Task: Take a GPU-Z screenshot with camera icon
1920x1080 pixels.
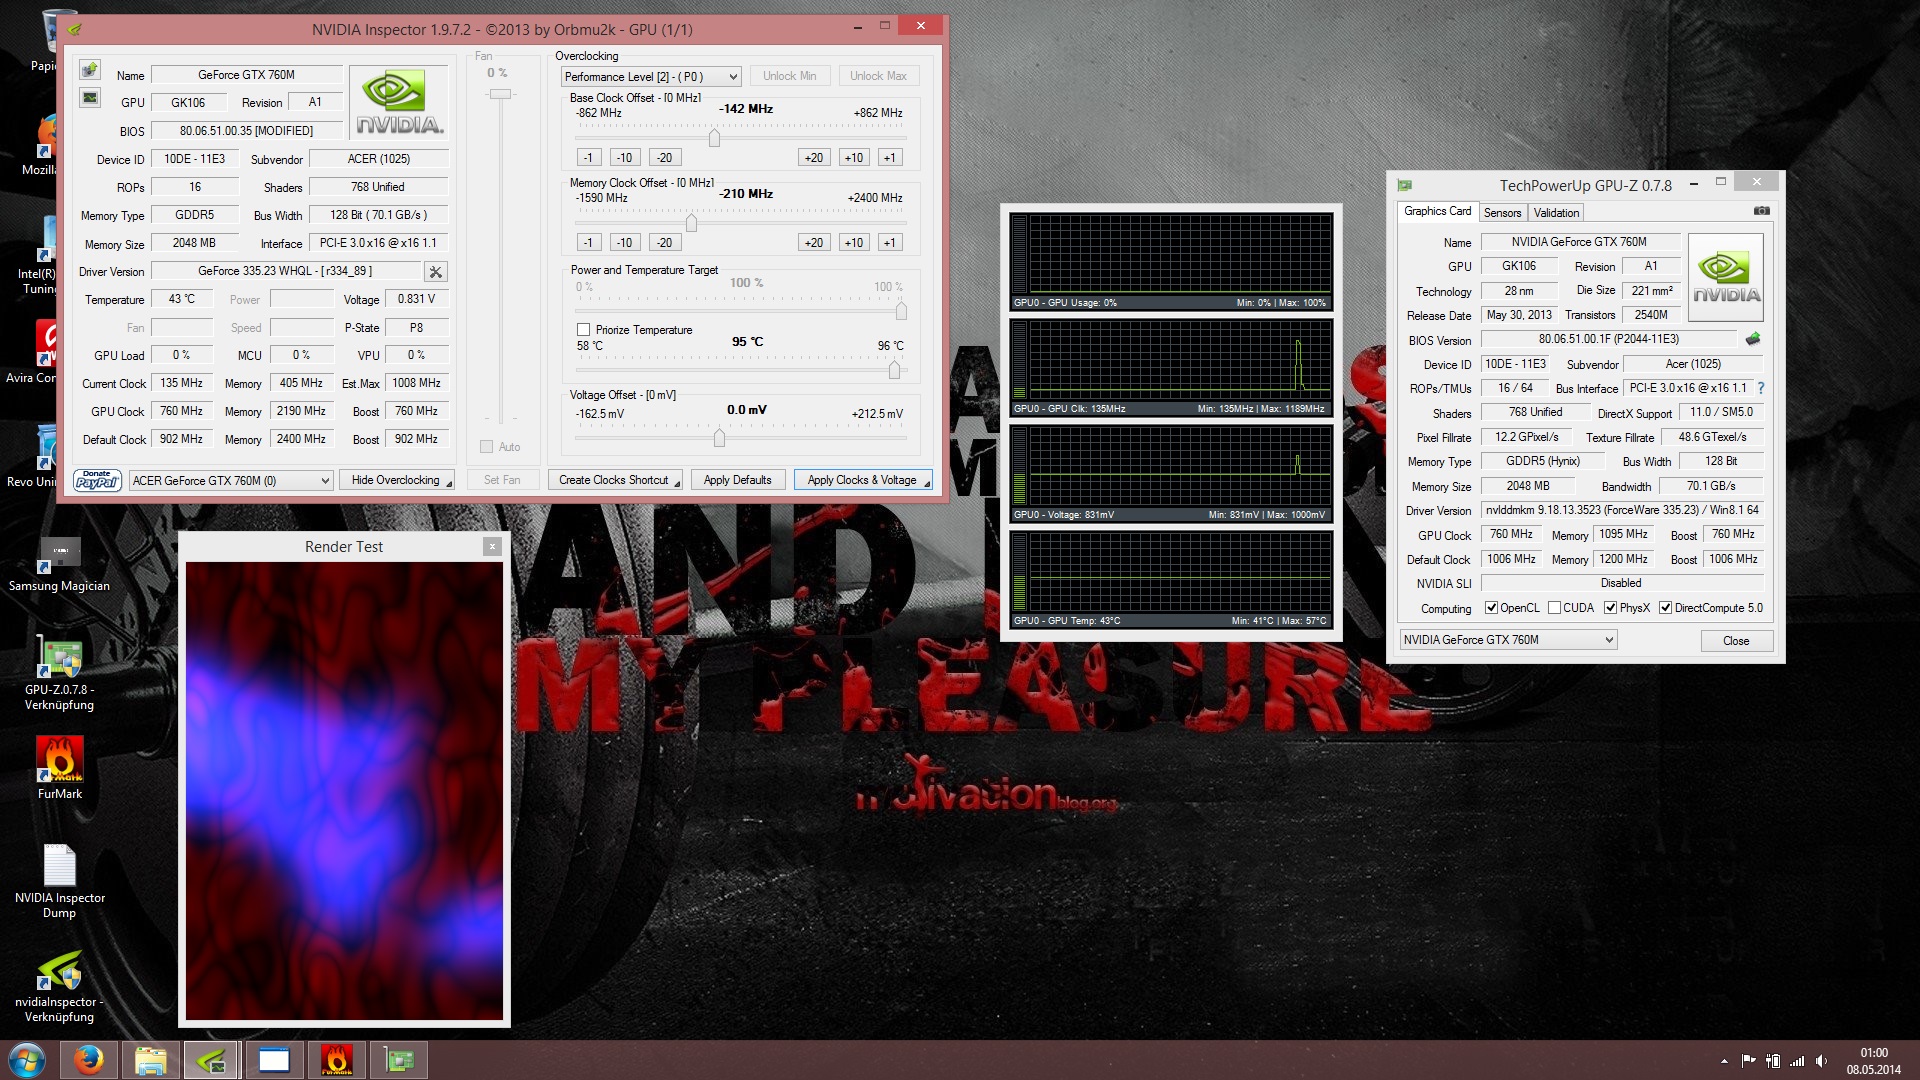Action: 1762,211
